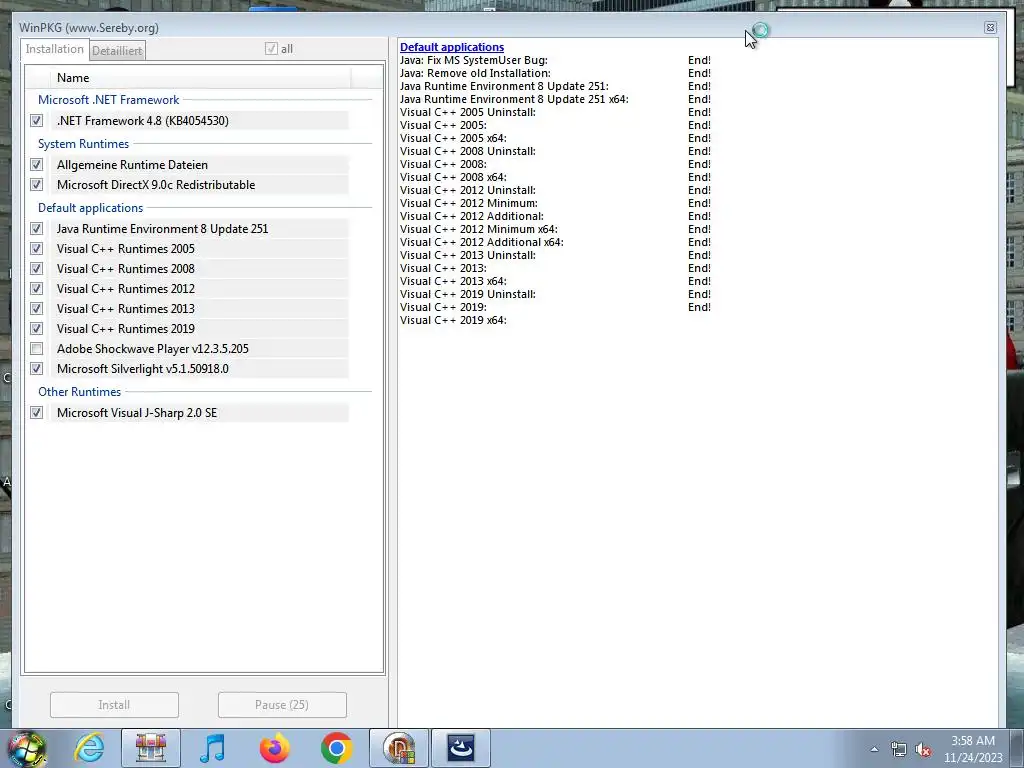Click the taskbar clock showing 3:58 AM

coord(973,749)
